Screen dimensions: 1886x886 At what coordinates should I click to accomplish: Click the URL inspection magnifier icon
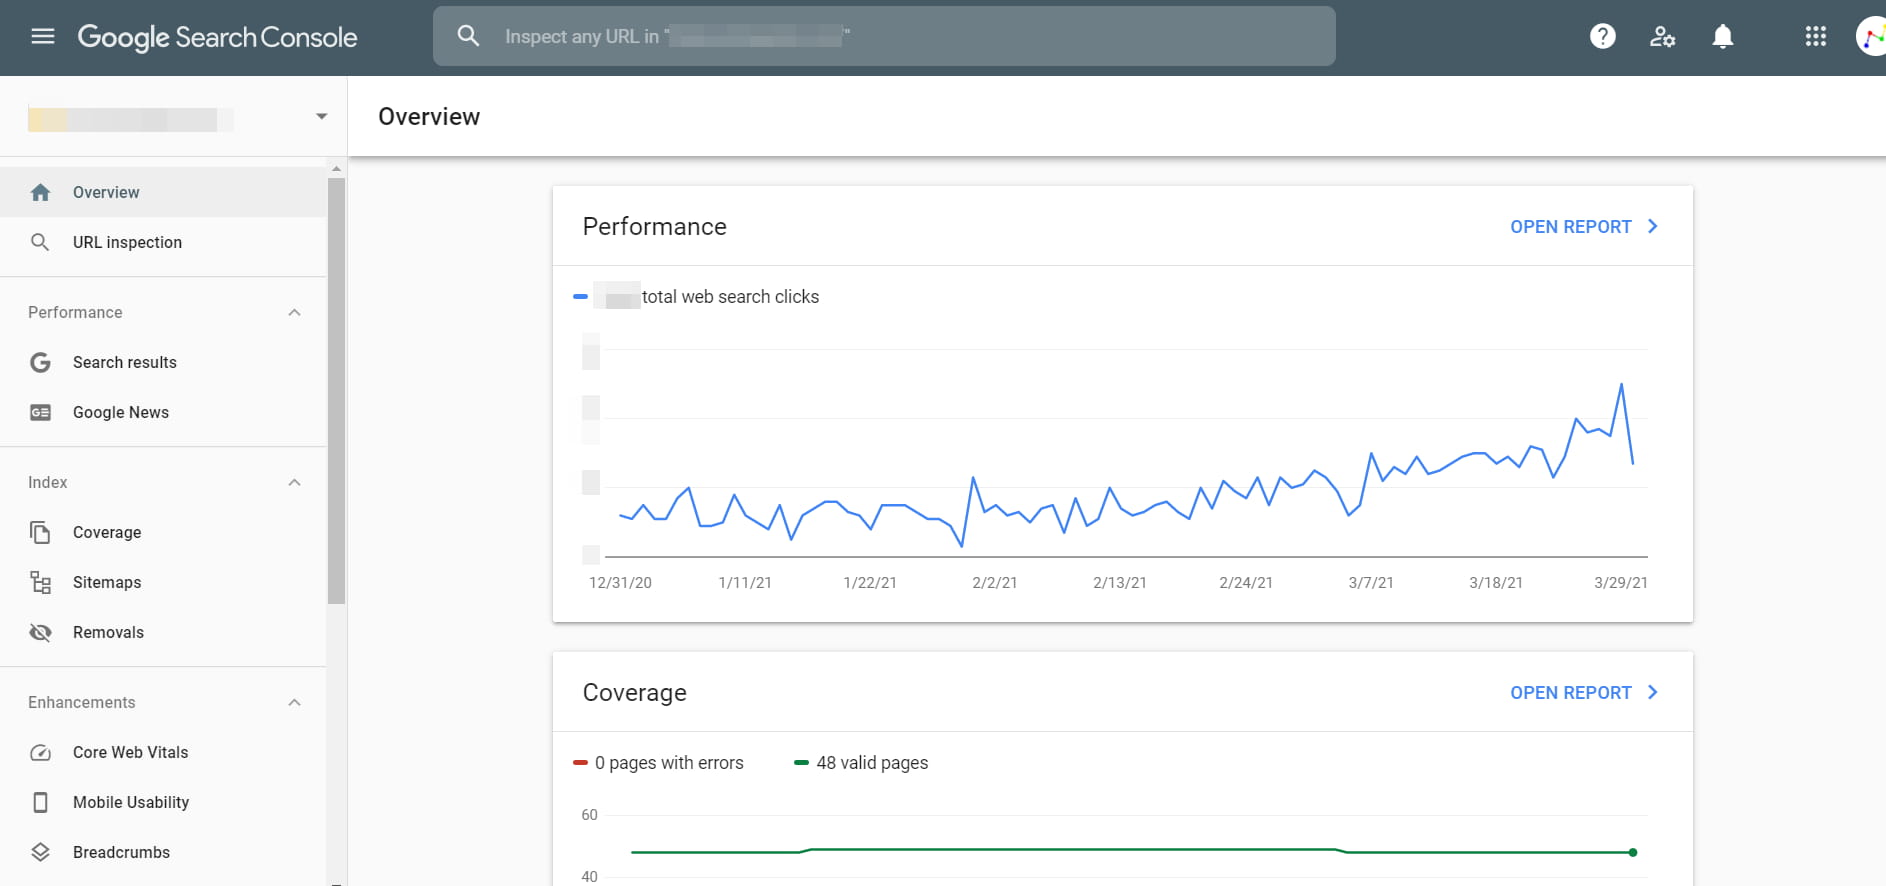point(40,242)
